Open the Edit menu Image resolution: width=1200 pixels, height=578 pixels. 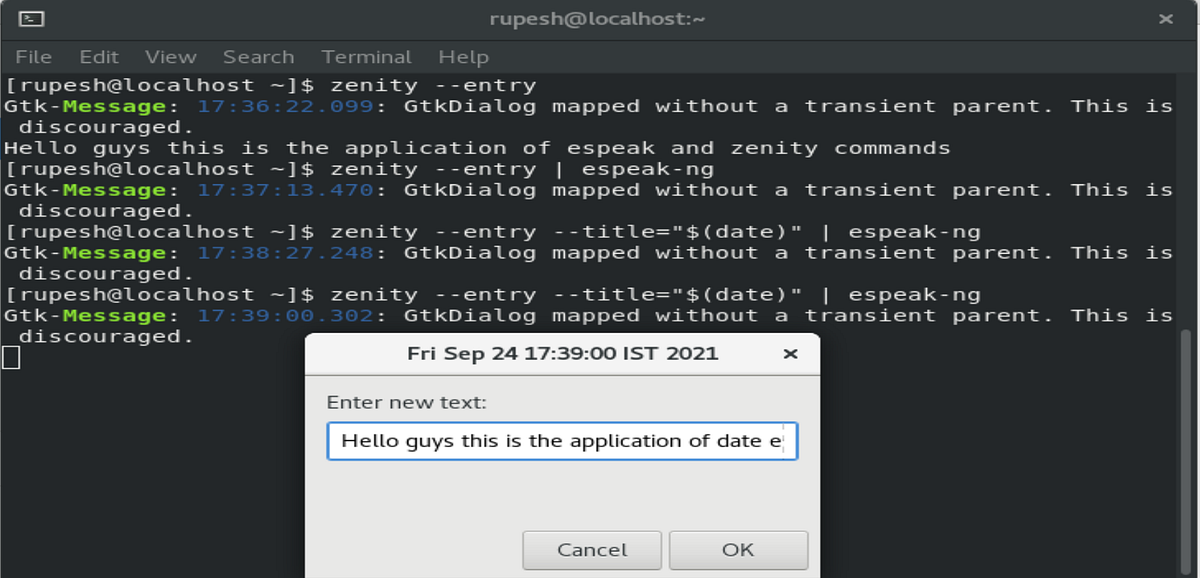click(x=99, y=57)
